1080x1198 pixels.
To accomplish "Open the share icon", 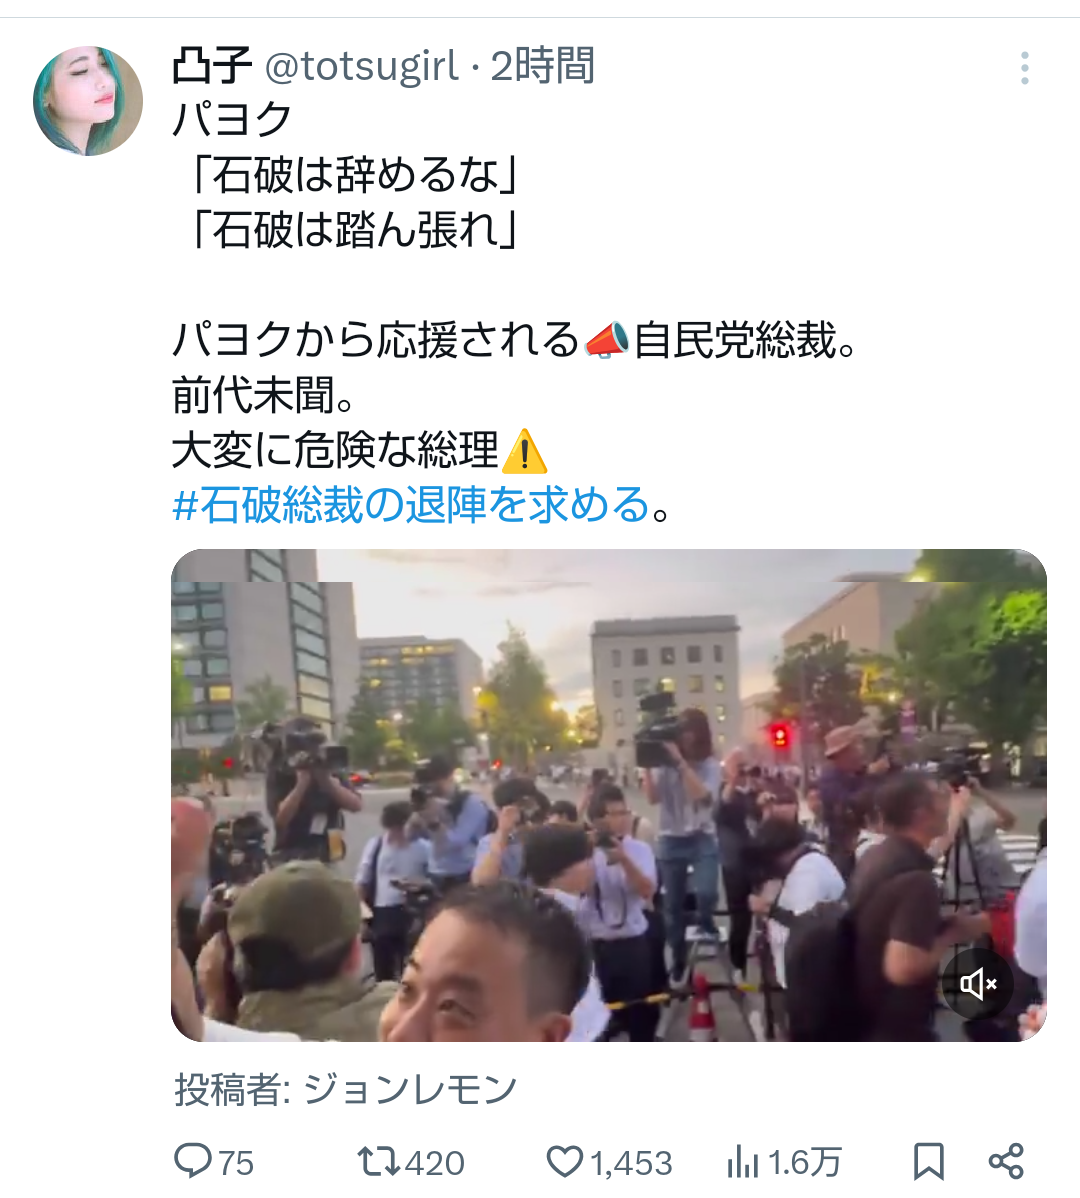I will pos(1006,1161).
